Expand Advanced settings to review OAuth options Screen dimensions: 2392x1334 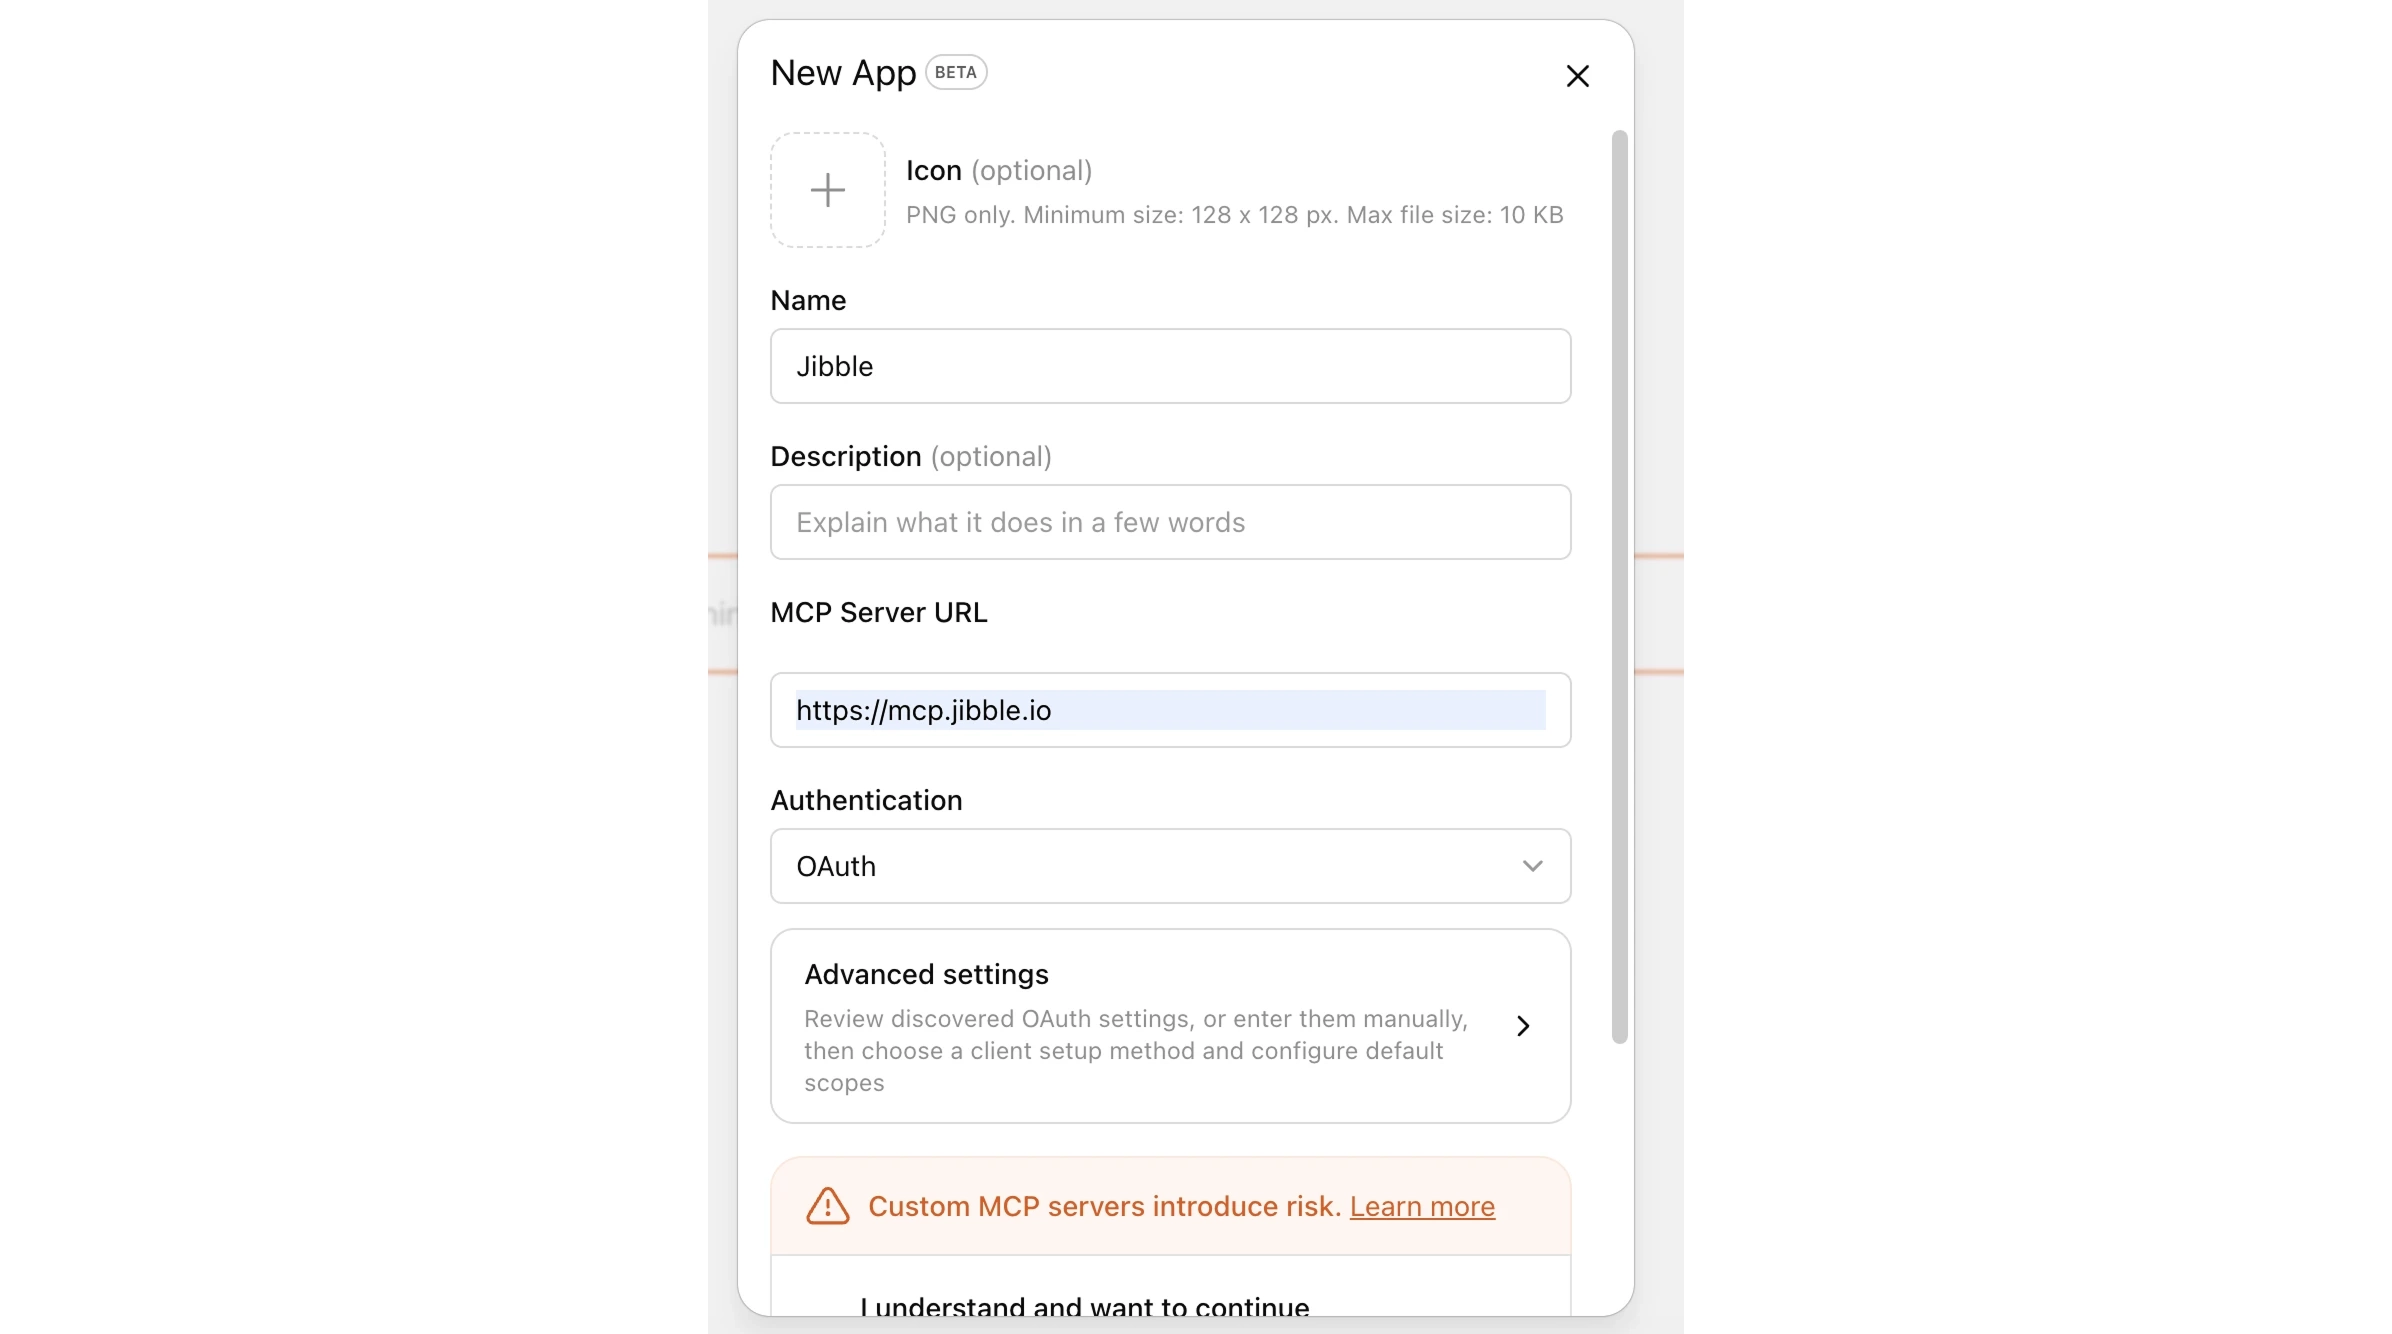[x=1170, y=1026]
